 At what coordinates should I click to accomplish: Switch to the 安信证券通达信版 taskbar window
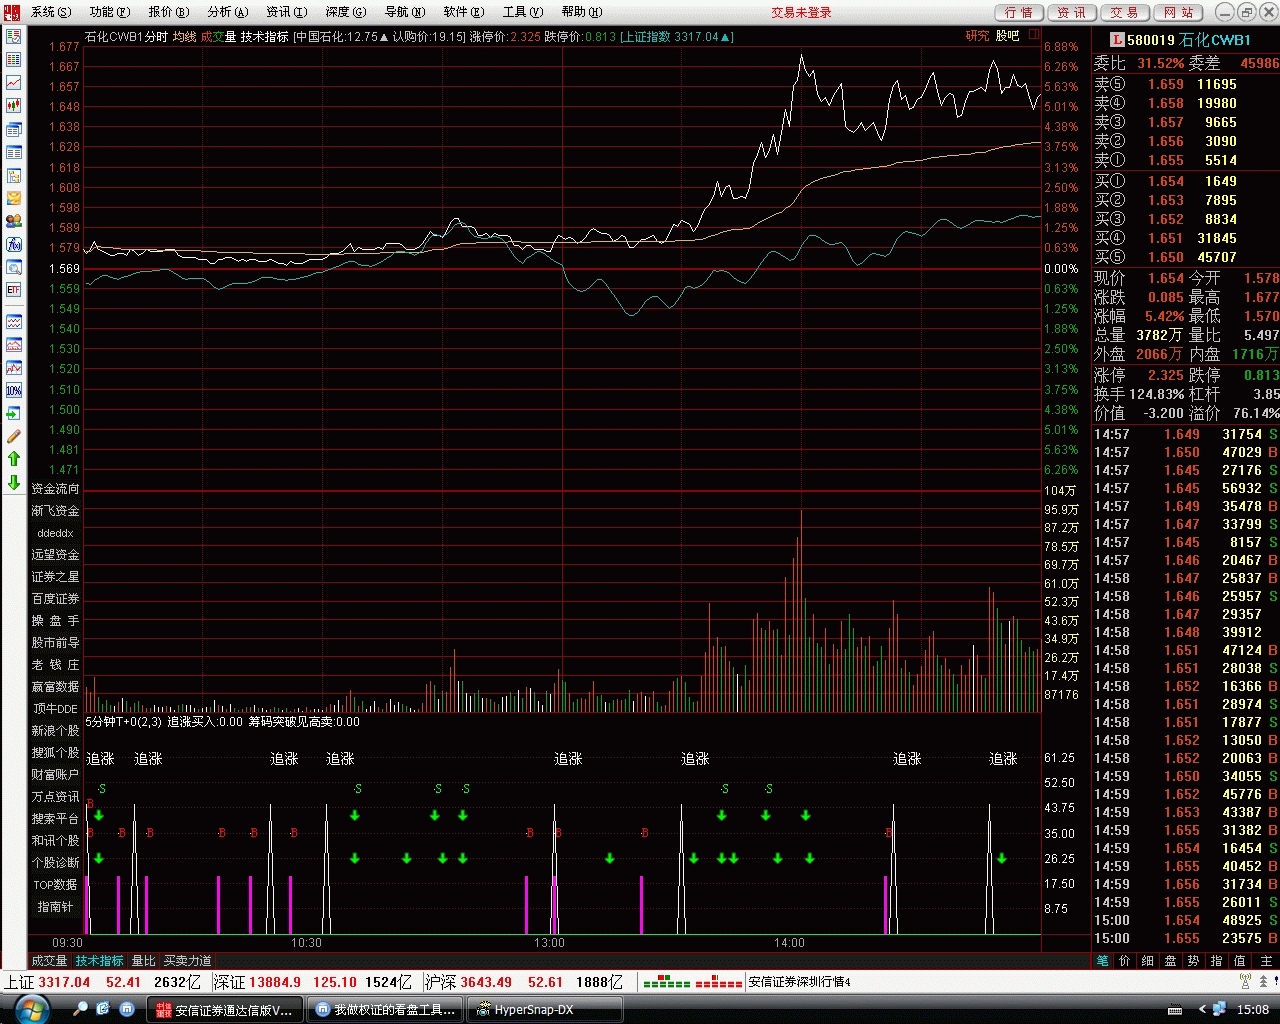click(224, 1010)
